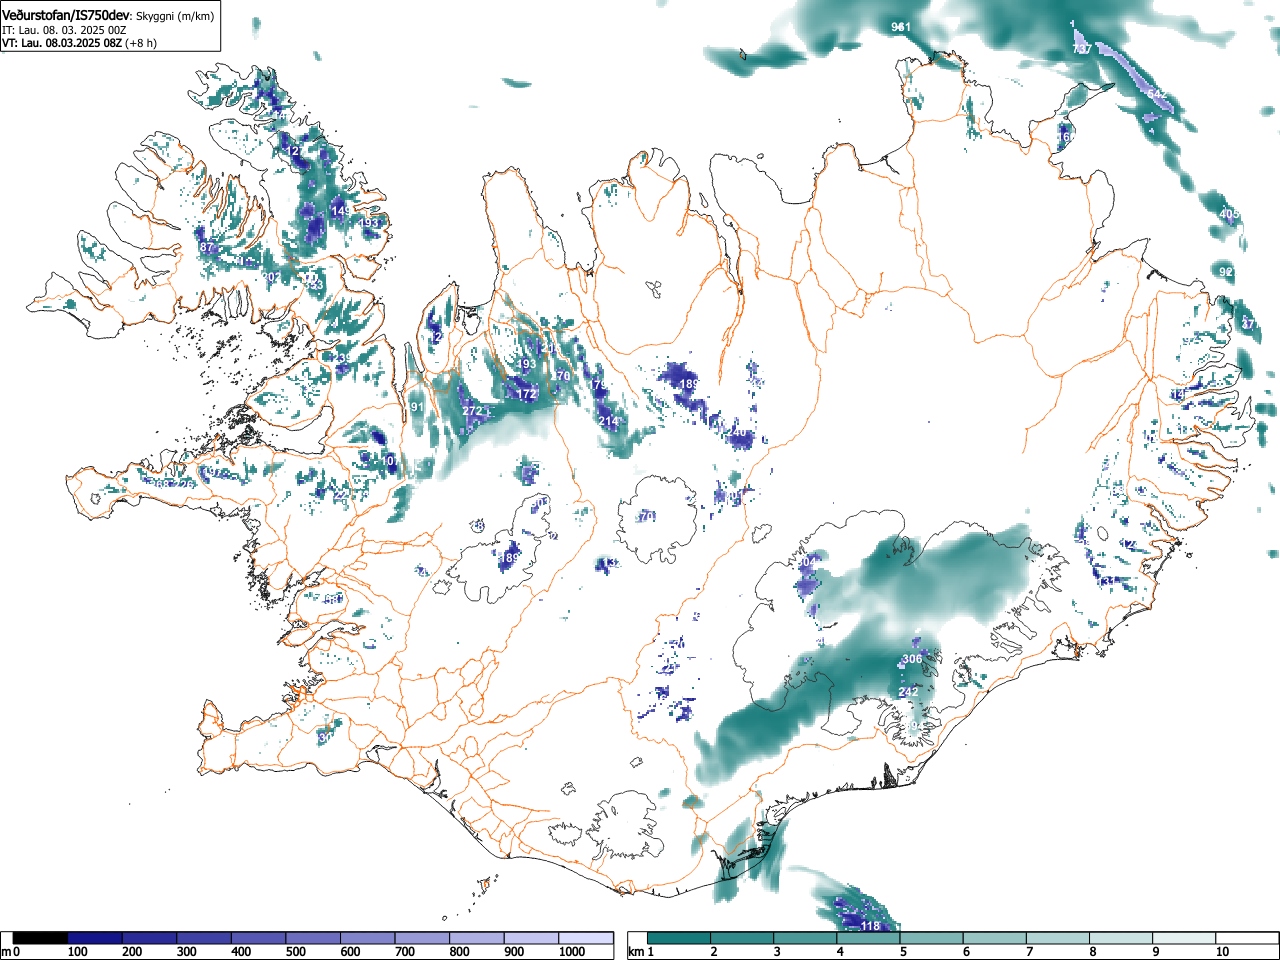
Task: Click the 9–10 km palest legend swatch
Action: coord(1186,938)
